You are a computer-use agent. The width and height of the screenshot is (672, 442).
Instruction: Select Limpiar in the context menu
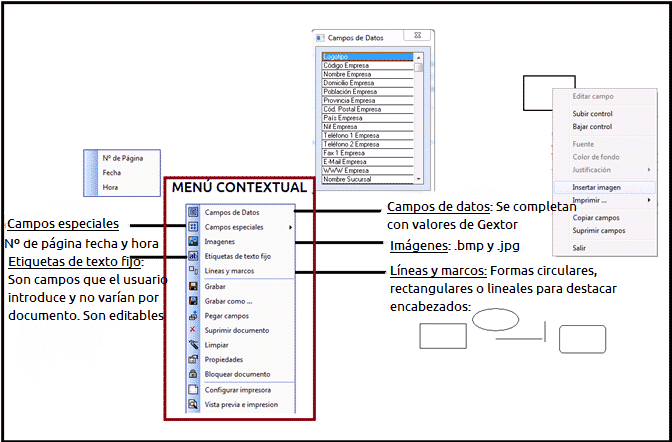coord(241,345)
